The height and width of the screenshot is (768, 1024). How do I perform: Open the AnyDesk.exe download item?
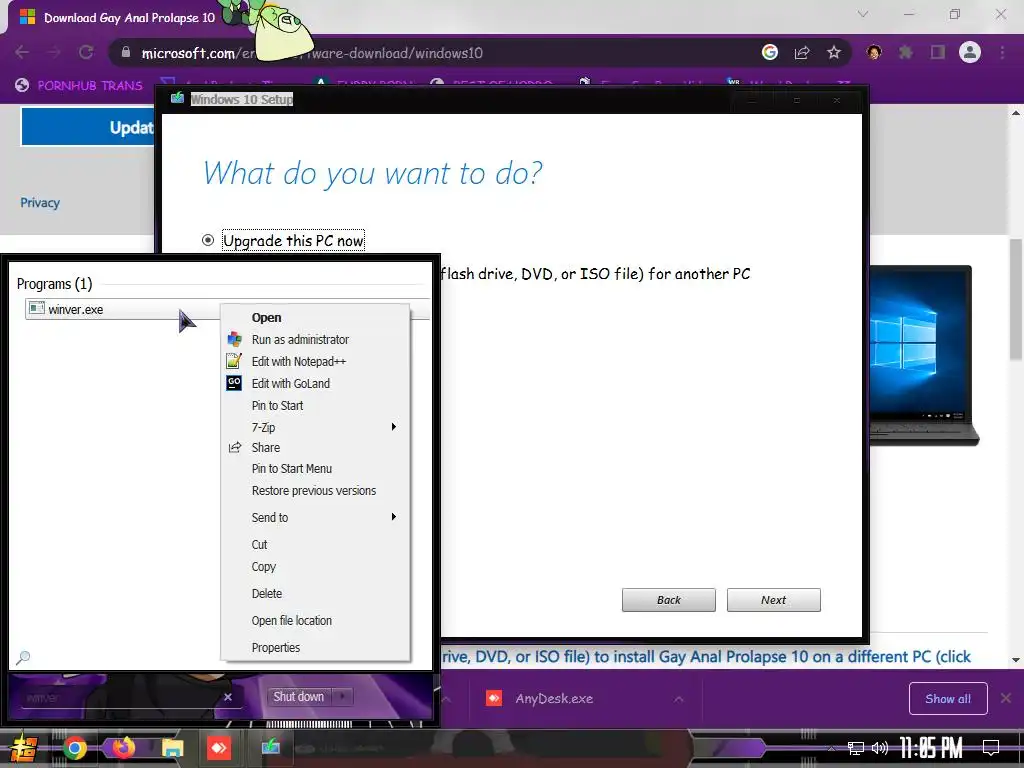coord(554,699)
